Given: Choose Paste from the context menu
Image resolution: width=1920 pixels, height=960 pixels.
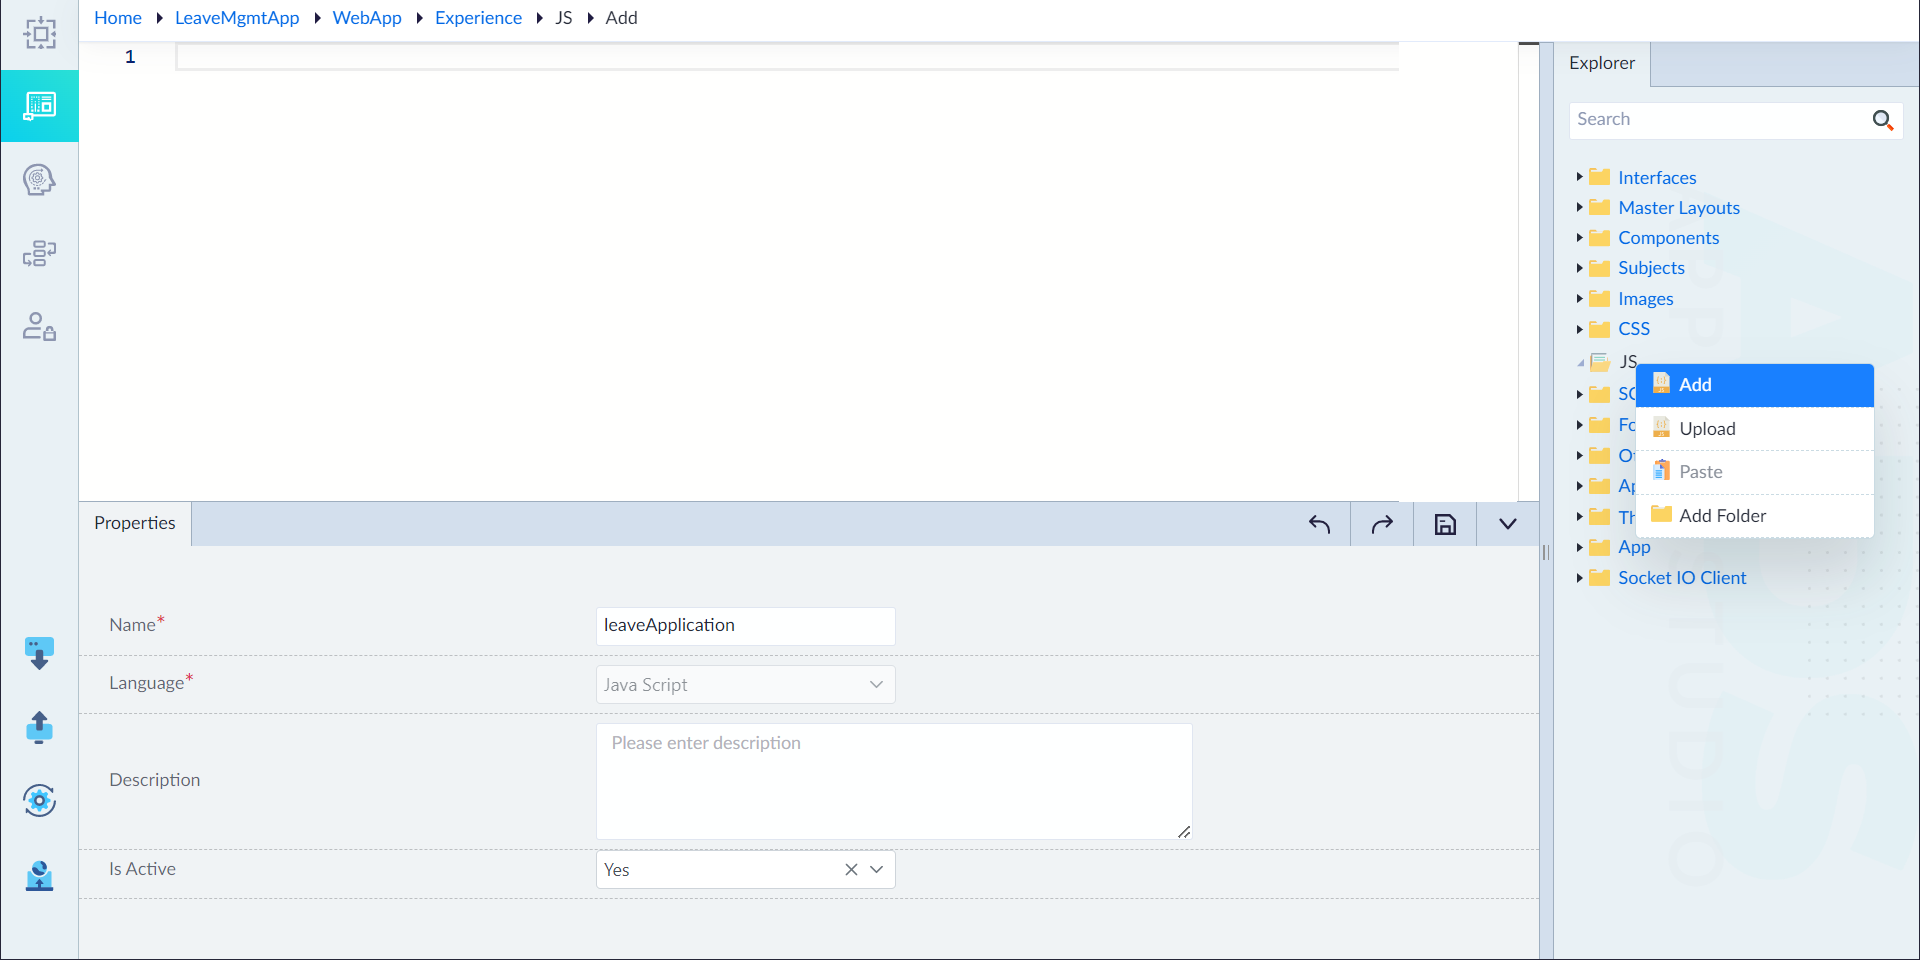Looking at the screenshot, I should click(x=1754, y=472).
